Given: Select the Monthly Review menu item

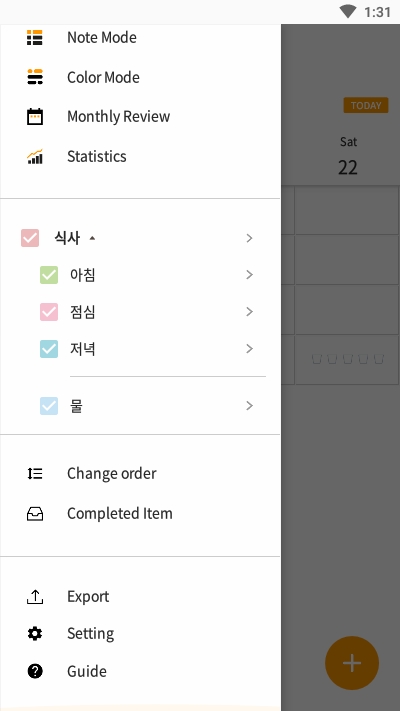Looking at the screenshot, I should point(140,117).
